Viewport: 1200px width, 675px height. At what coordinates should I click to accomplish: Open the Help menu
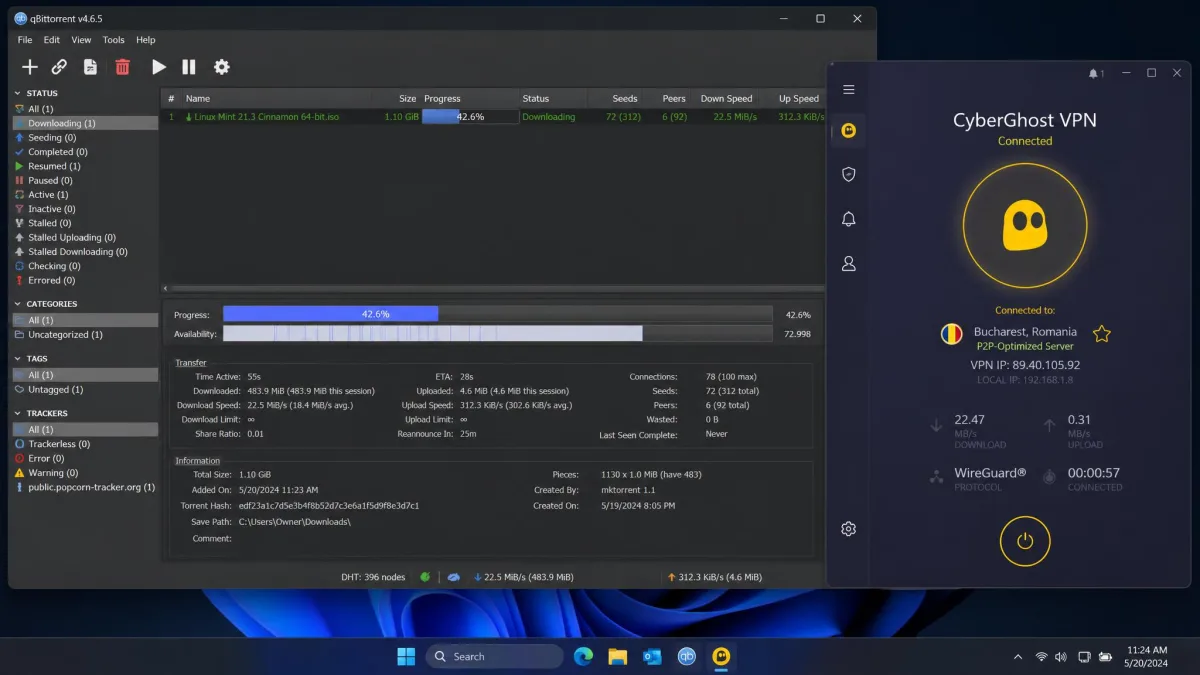point(145,40)
